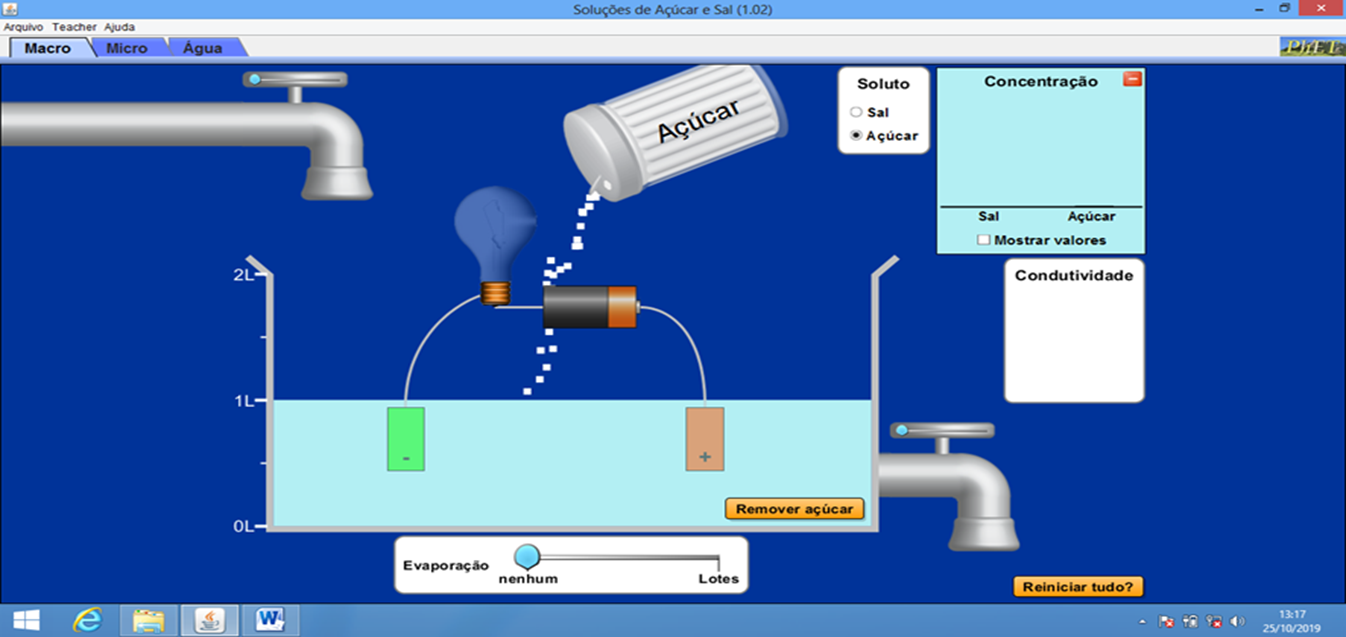This screenshot has width=1346, height=637.
Task: Select the Açúcar solute radio button
Action: 856,136
